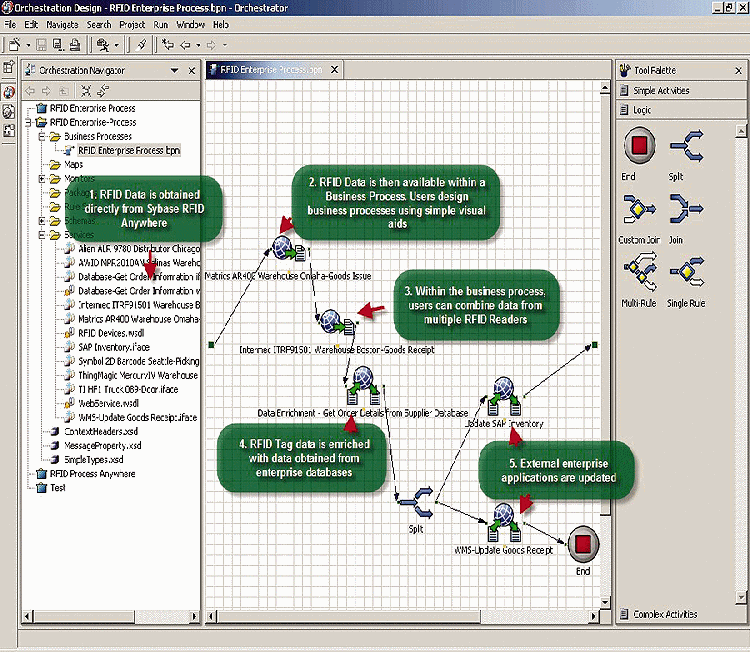Select the Matrics AR400 Goods Issue node
Screen dimensions: 750x652
pyautogui.click(x=289, y=248)
